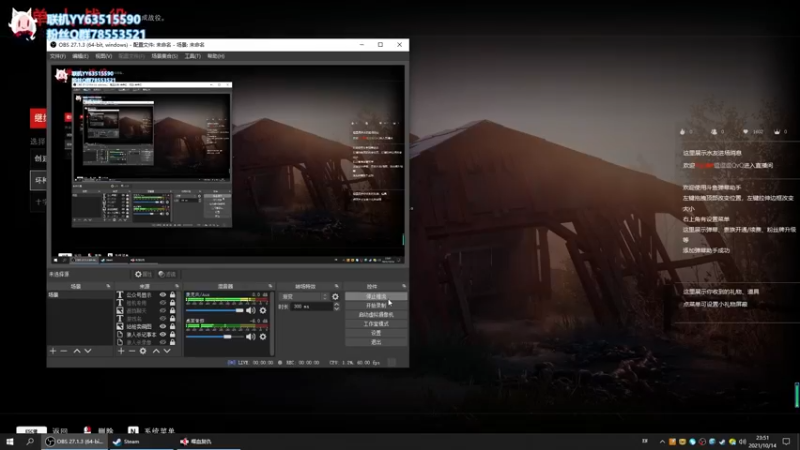Open the Windows taskbar search

[30, 442]
